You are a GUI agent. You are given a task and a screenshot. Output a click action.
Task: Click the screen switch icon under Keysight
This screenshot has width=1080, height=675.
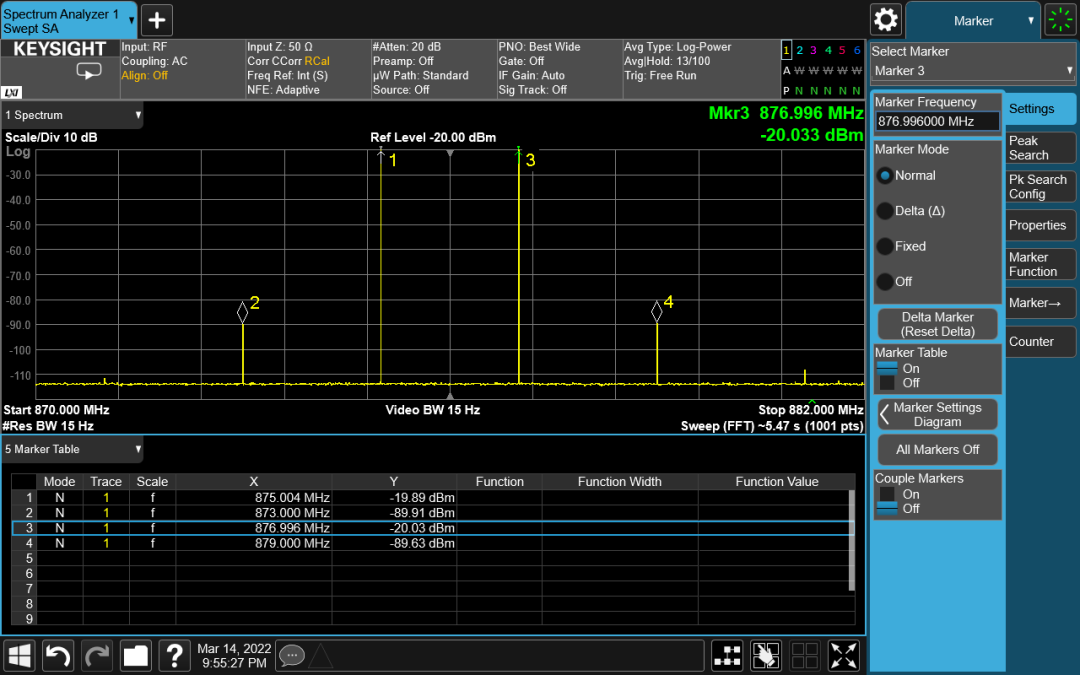click(89, 71)
